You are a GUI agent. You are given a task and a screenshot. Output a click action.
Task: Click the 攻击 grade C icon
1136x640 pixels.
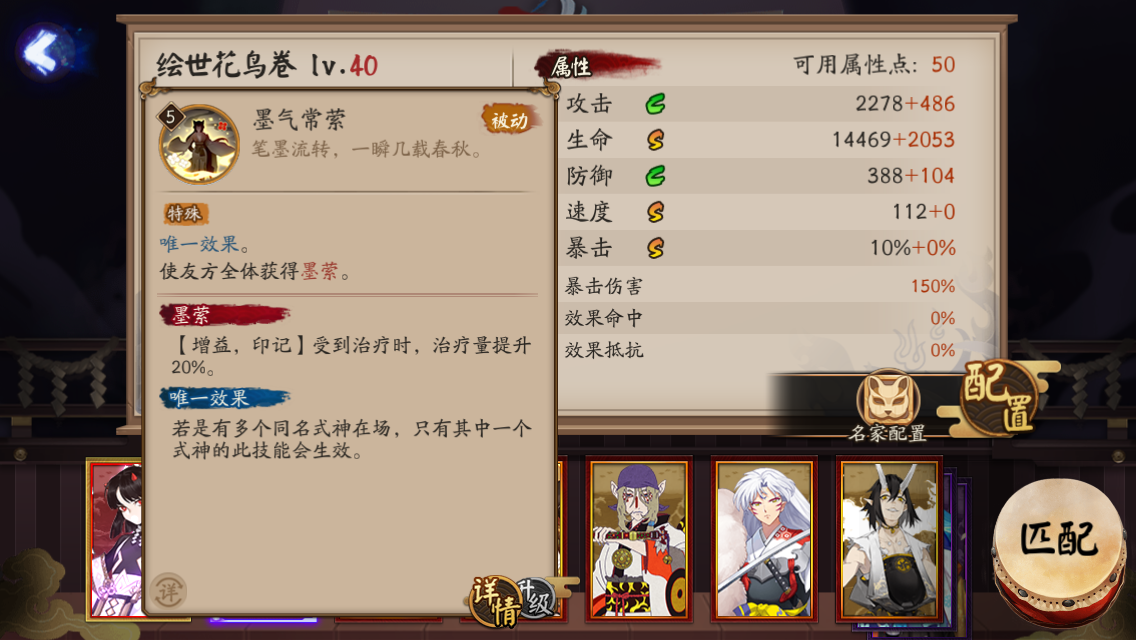tap(655, 104)
